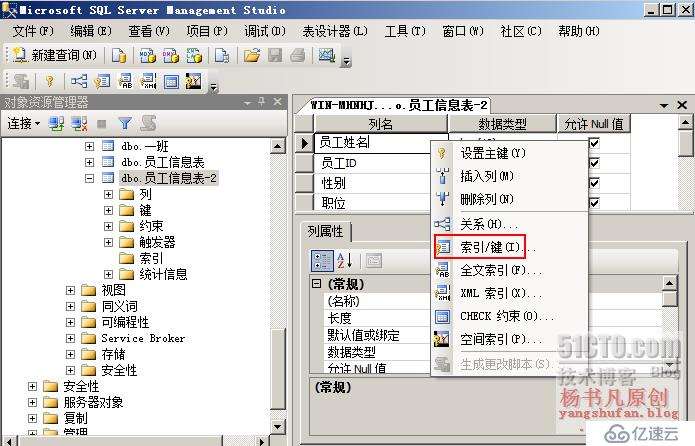Click the 员工ID column name cell

point(372,163)
